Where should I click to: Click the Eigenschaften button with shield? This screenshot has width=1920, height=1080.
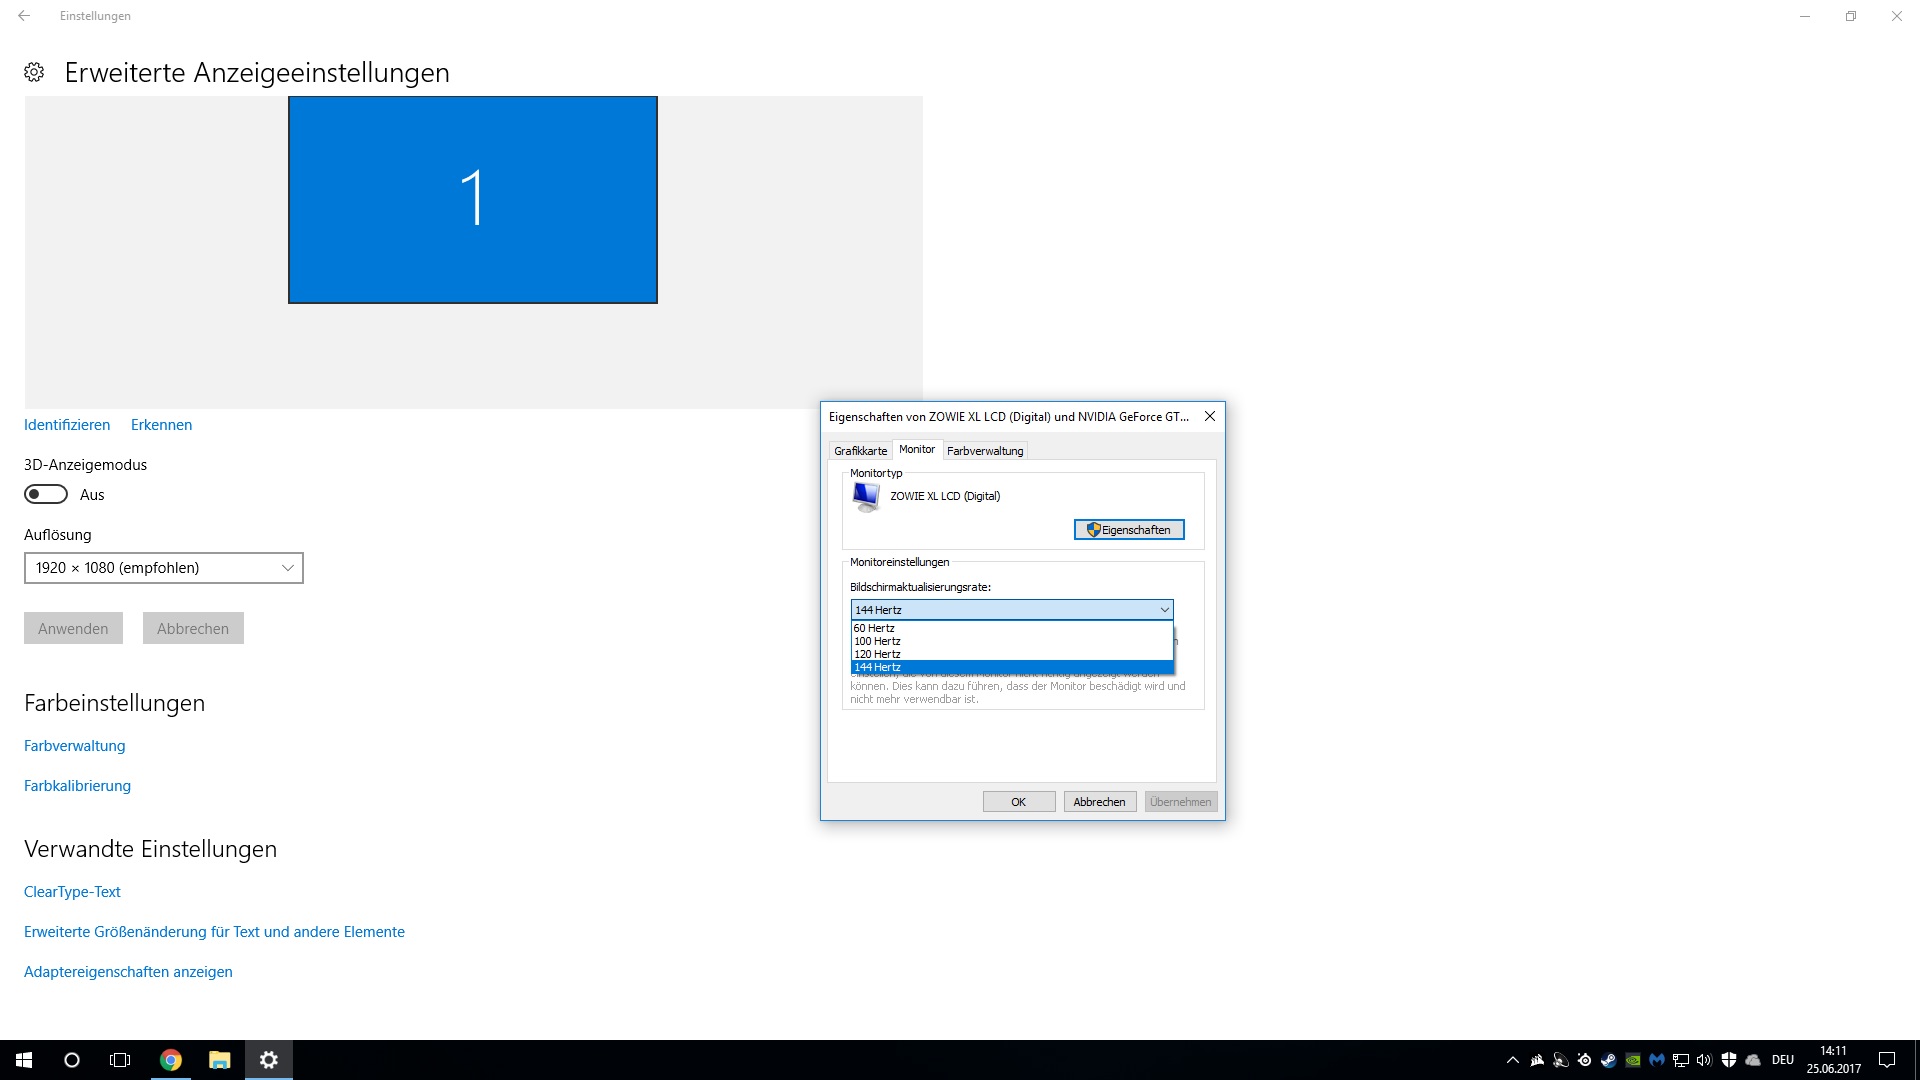coord(1129,530)
